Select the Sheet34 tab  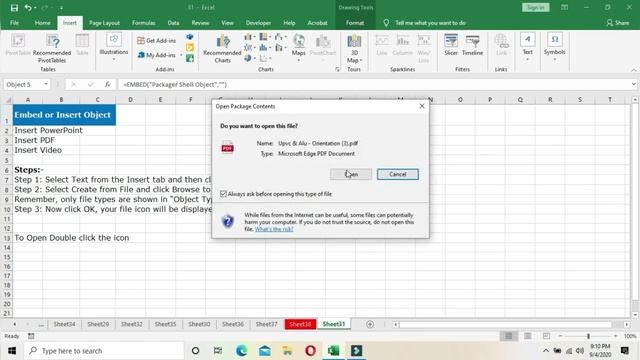tap(64, 324)
